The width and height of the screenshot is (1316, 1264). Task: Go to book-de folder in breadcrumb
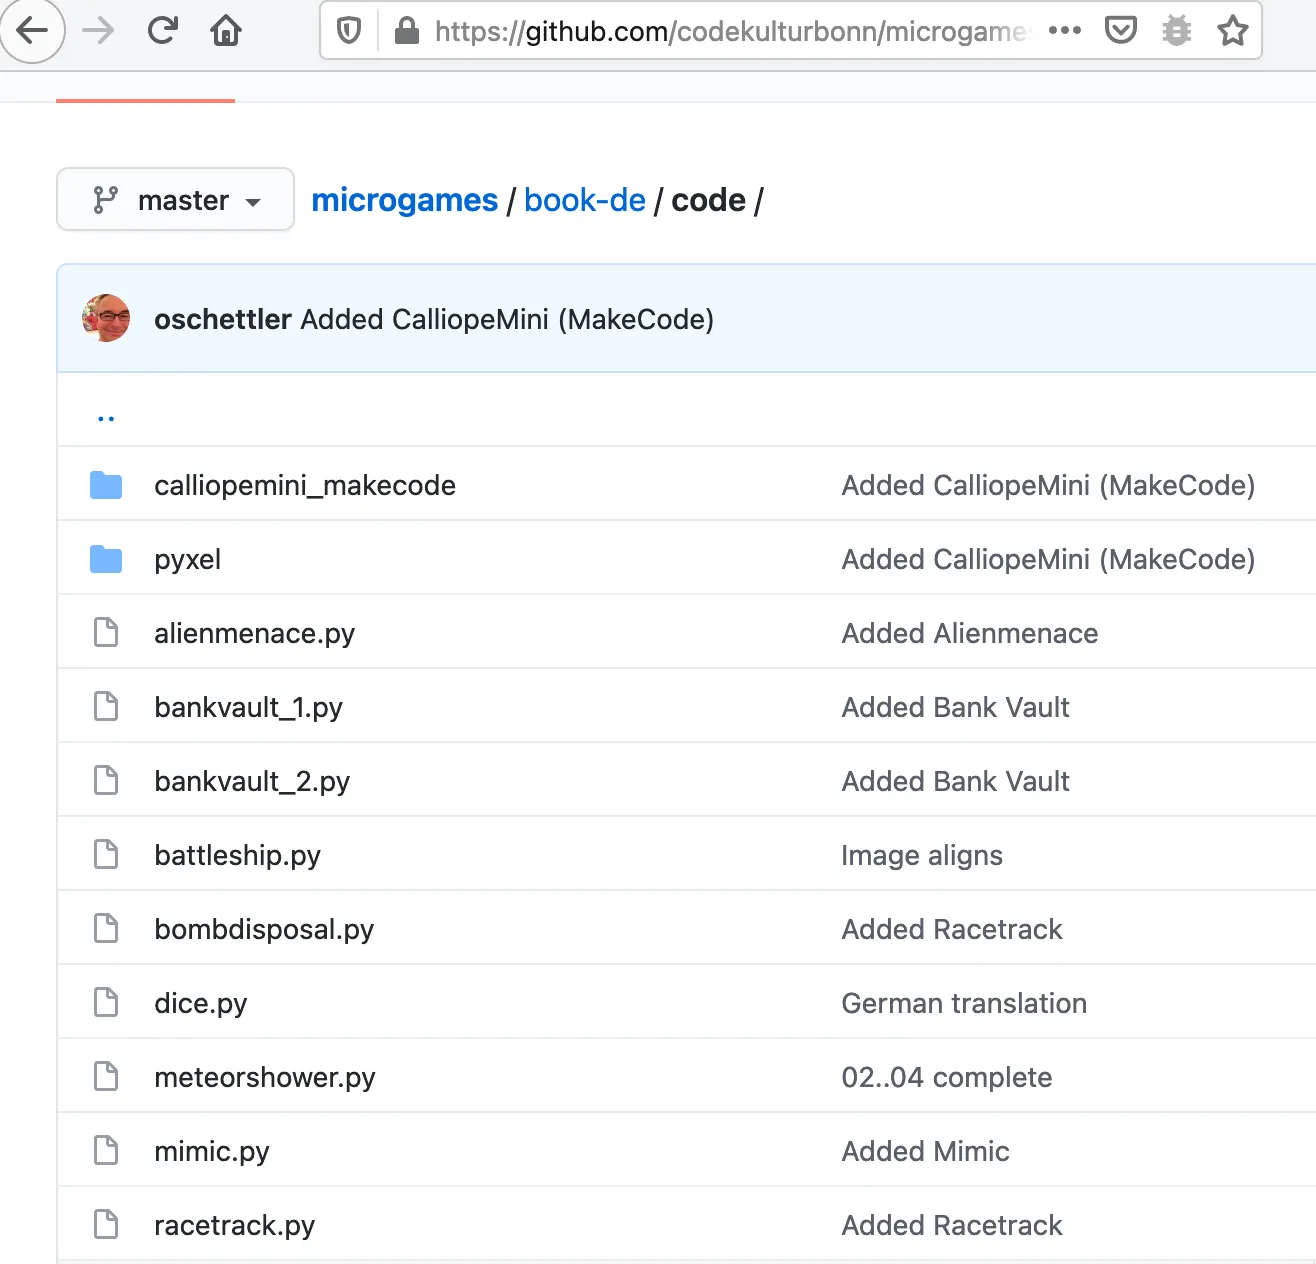coord(584,200)
